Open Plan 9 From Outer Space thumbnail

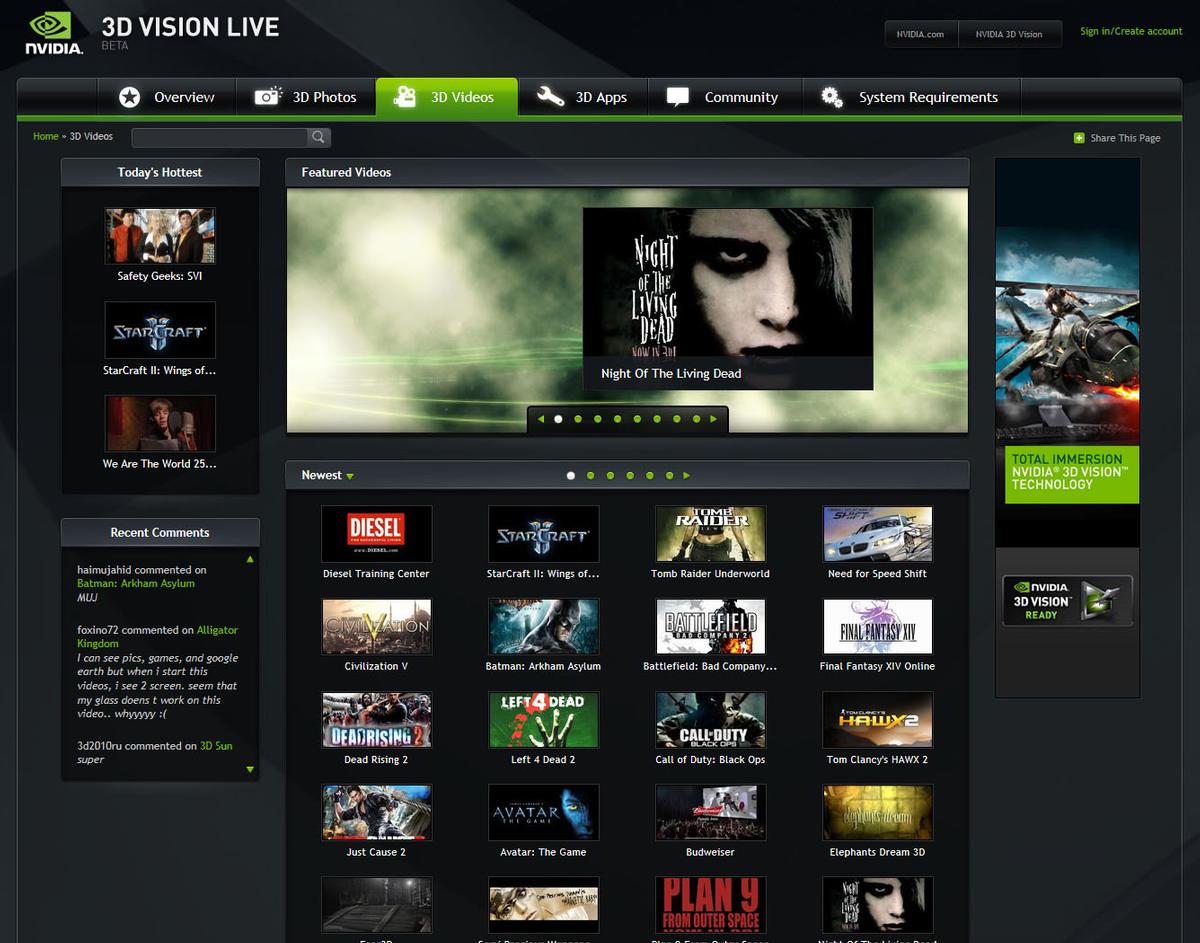[711, 905]
